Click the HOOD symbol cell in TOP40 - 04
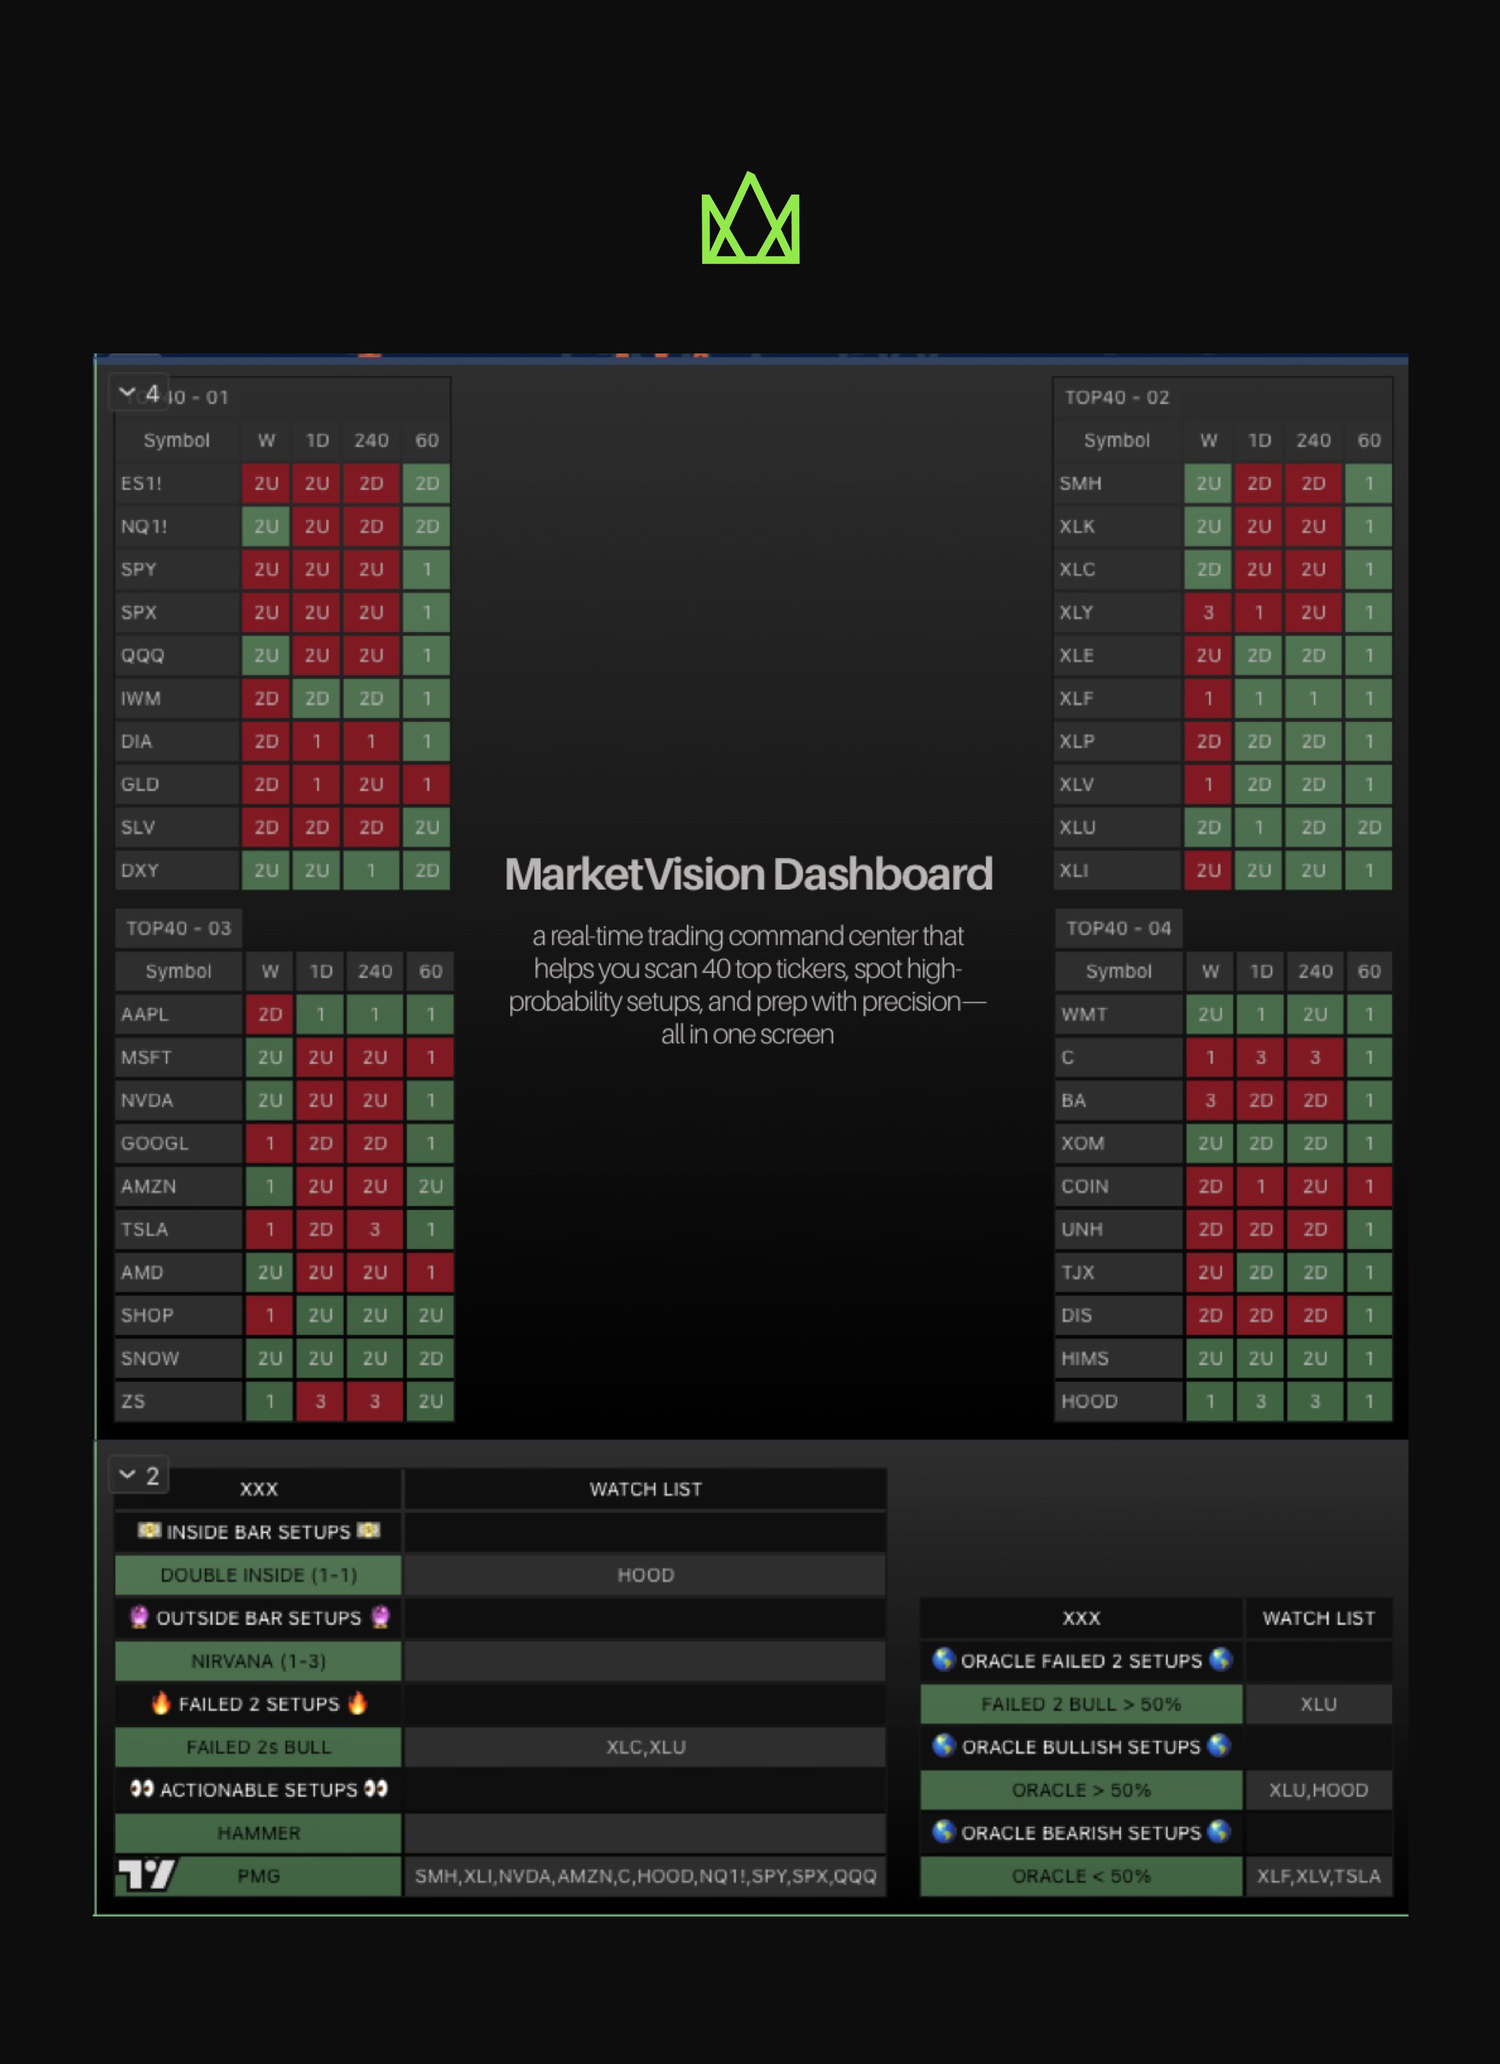The image size is (1500, 2064). pyautogui.click(x=1118, y=1401)
